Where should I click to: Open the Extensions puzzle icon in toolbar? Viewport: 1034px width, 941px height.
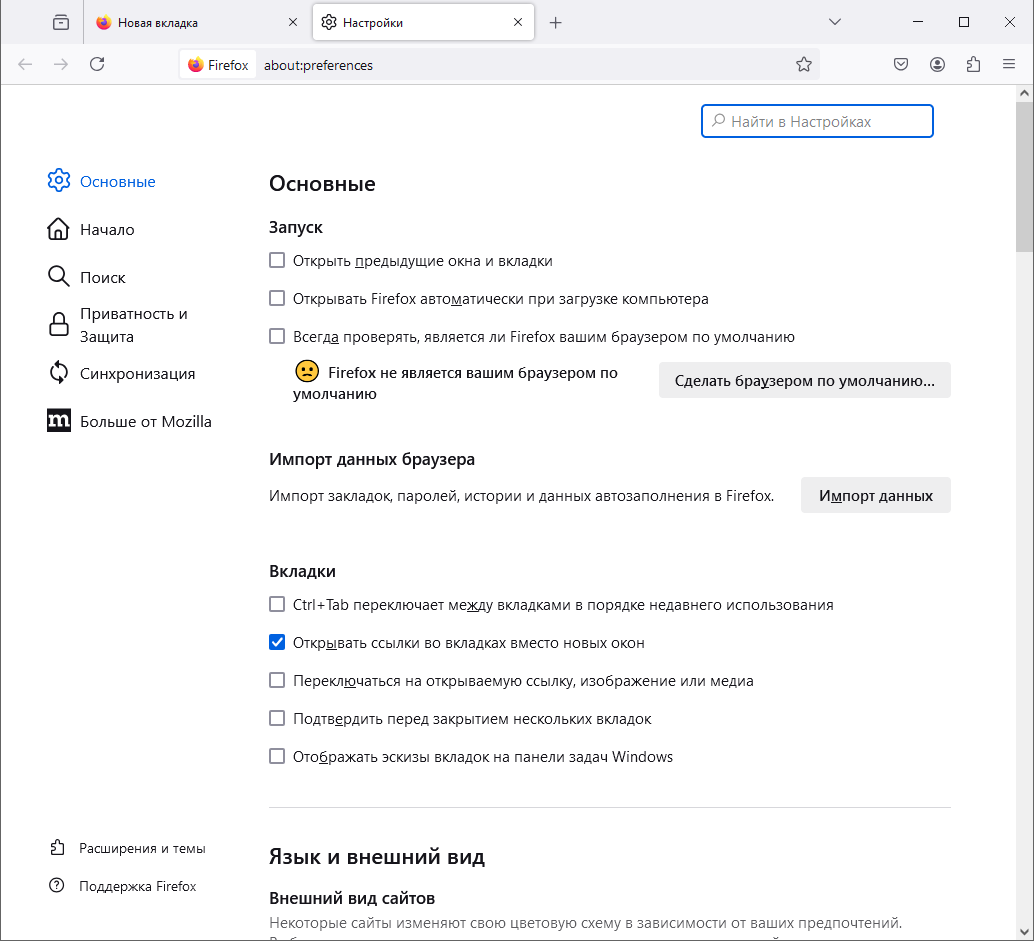coord(973,65)
